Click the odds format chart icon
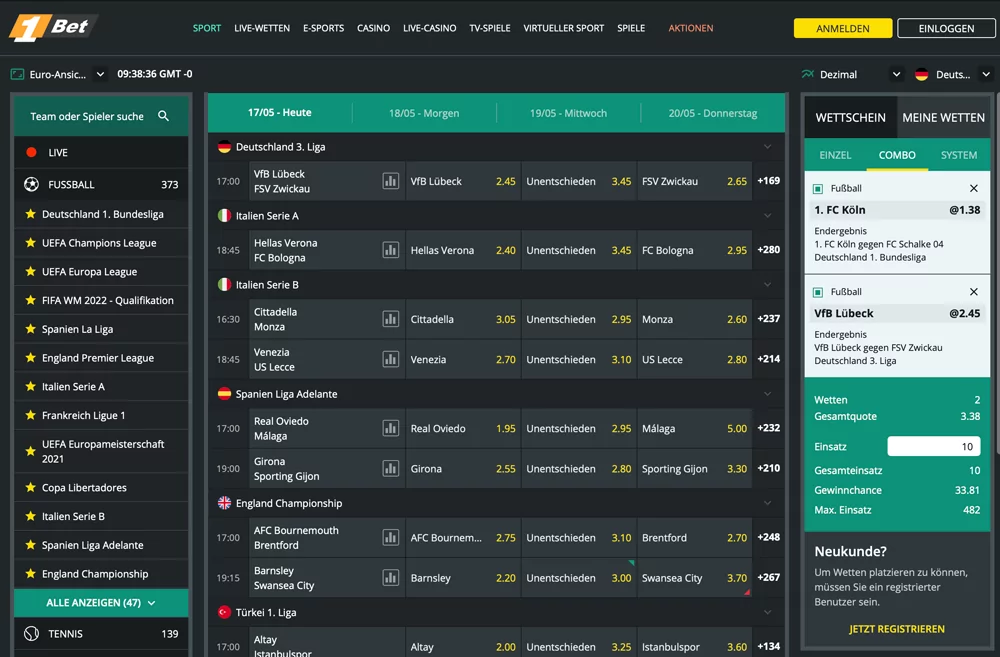 tap(807, 74)
